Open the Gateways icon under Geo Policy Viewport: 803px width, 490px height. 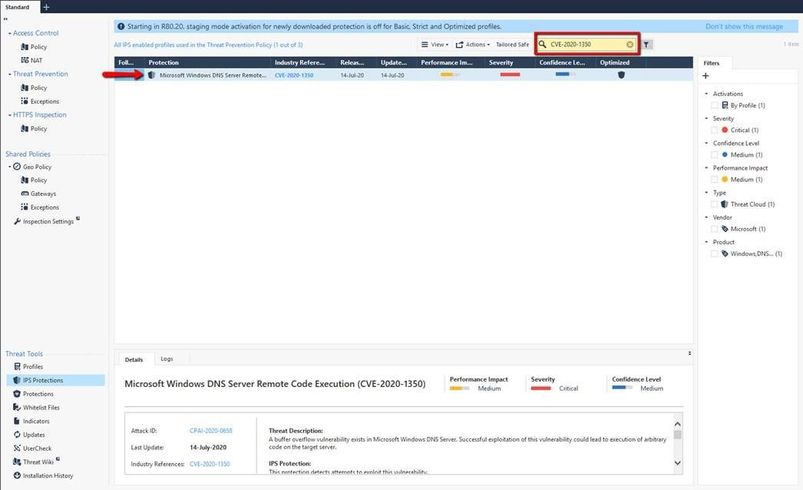[x=25, y=194]
